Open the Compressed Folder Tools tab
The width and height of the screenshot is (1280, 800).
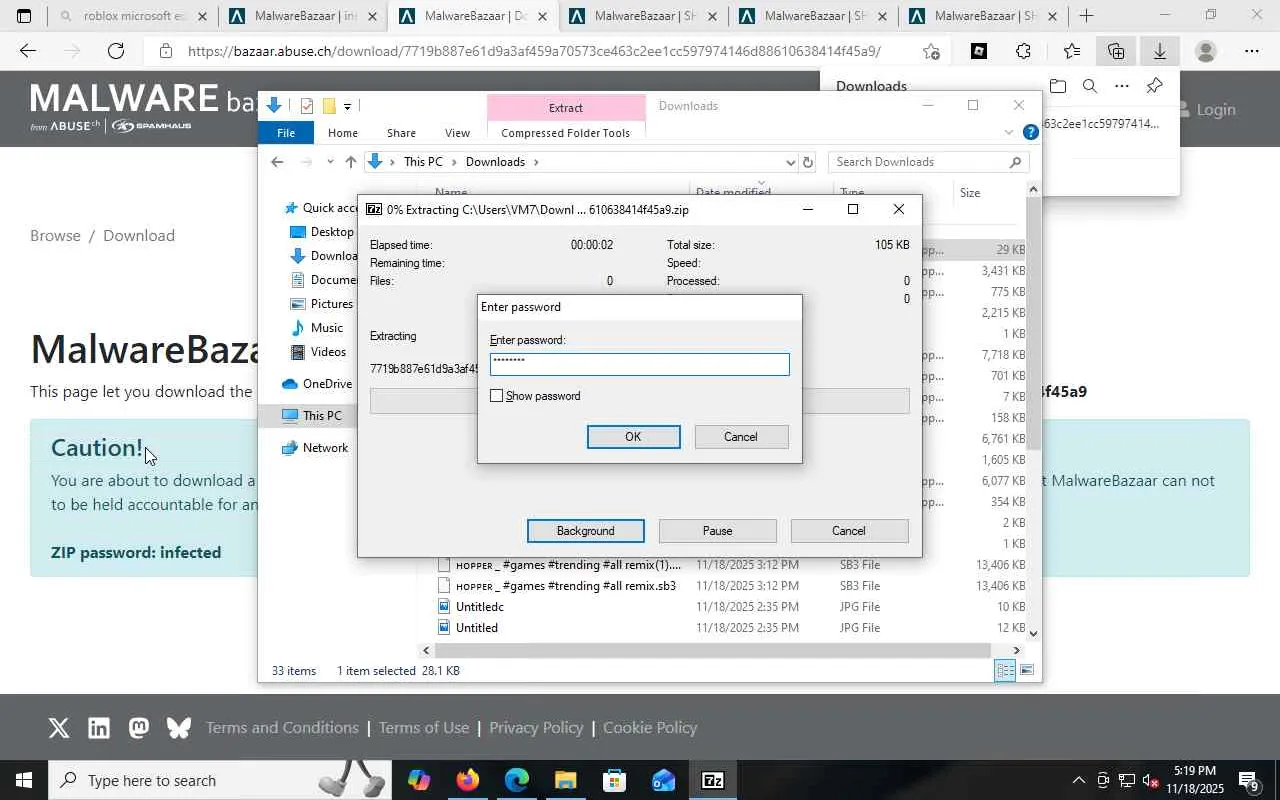pyautogui.click(x=565, y=133)
